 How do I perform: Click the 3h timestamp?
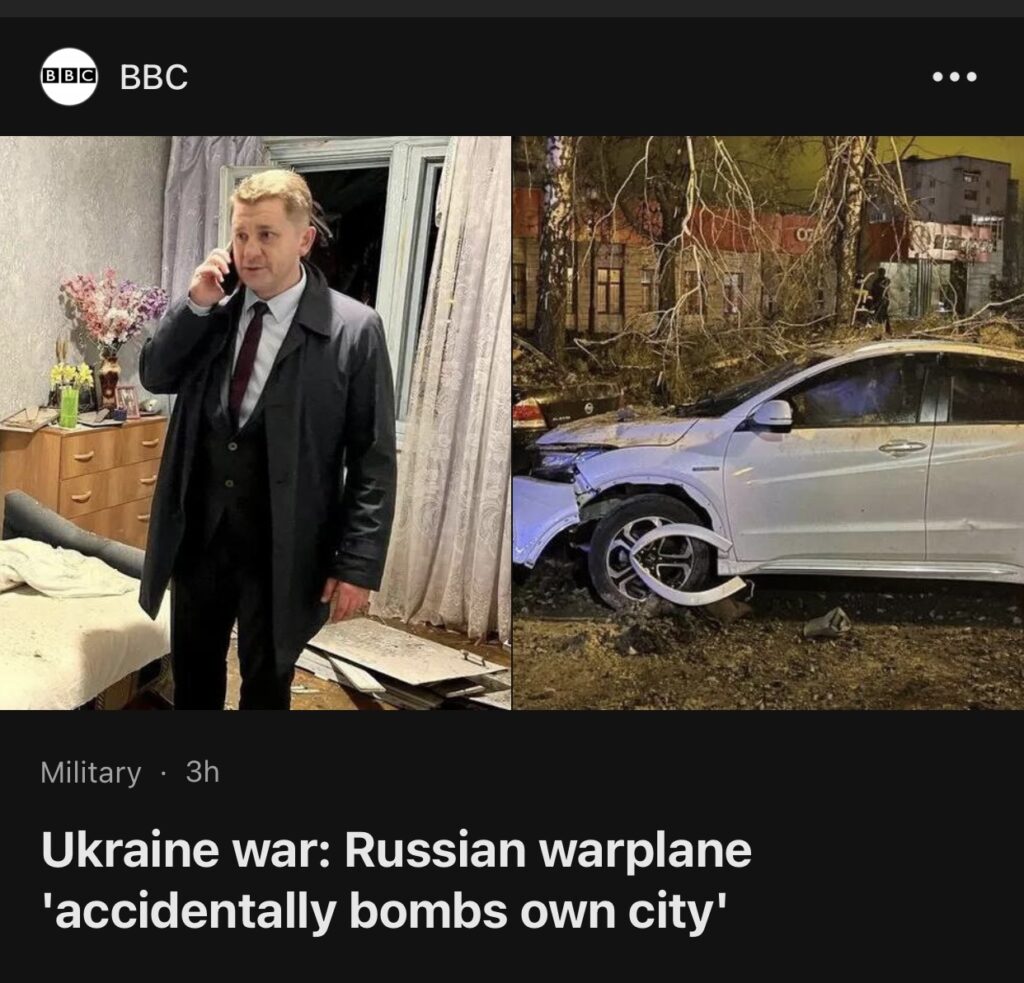point(202,772)
